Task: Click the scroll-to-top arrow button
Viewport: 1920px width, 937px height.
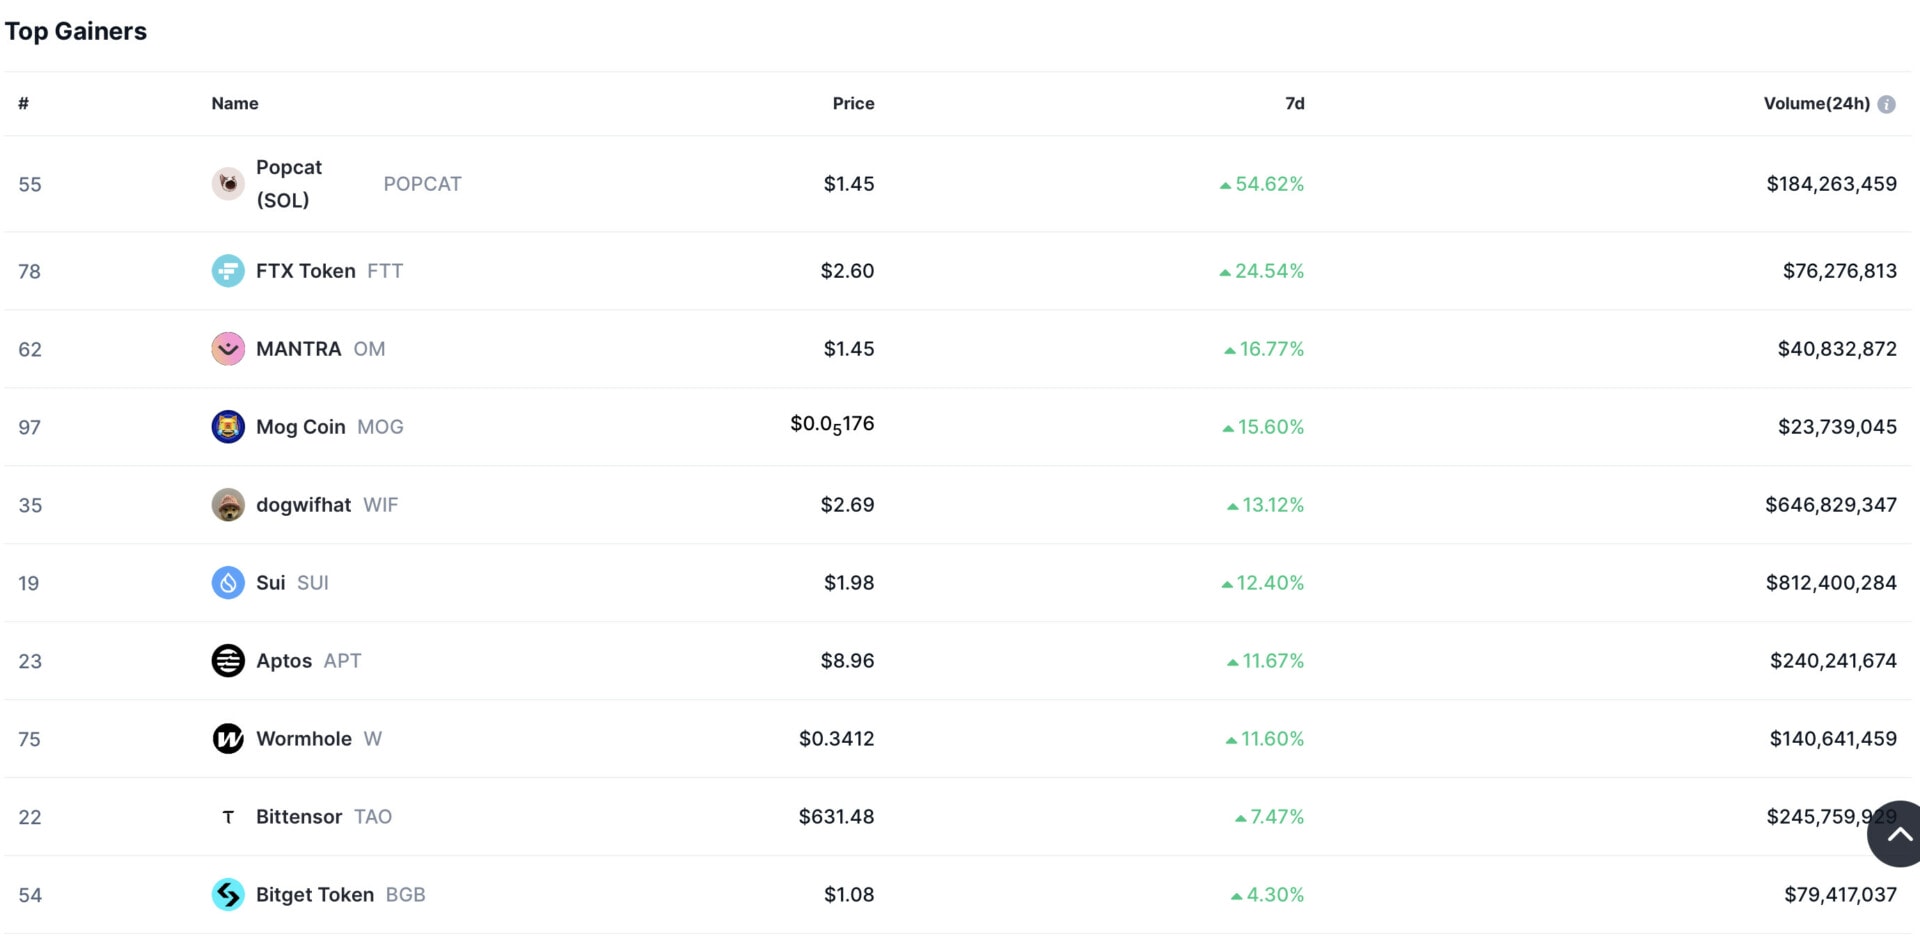Action: tap(1895, 833)
